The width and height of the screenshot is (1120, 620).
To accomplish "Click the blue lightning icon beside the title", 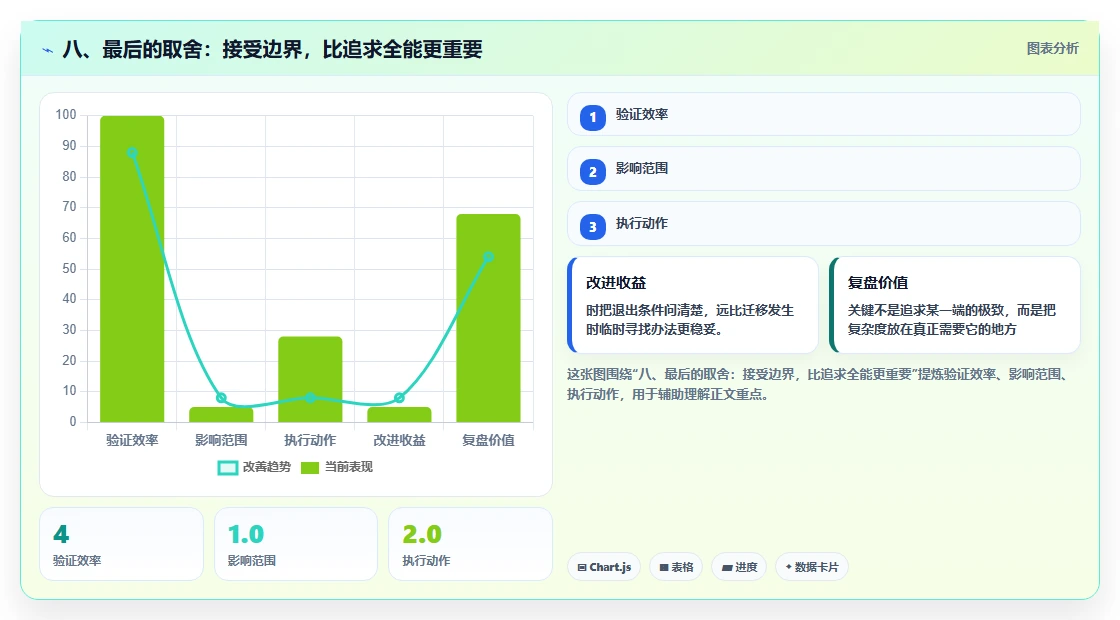I will pos(48,50).
